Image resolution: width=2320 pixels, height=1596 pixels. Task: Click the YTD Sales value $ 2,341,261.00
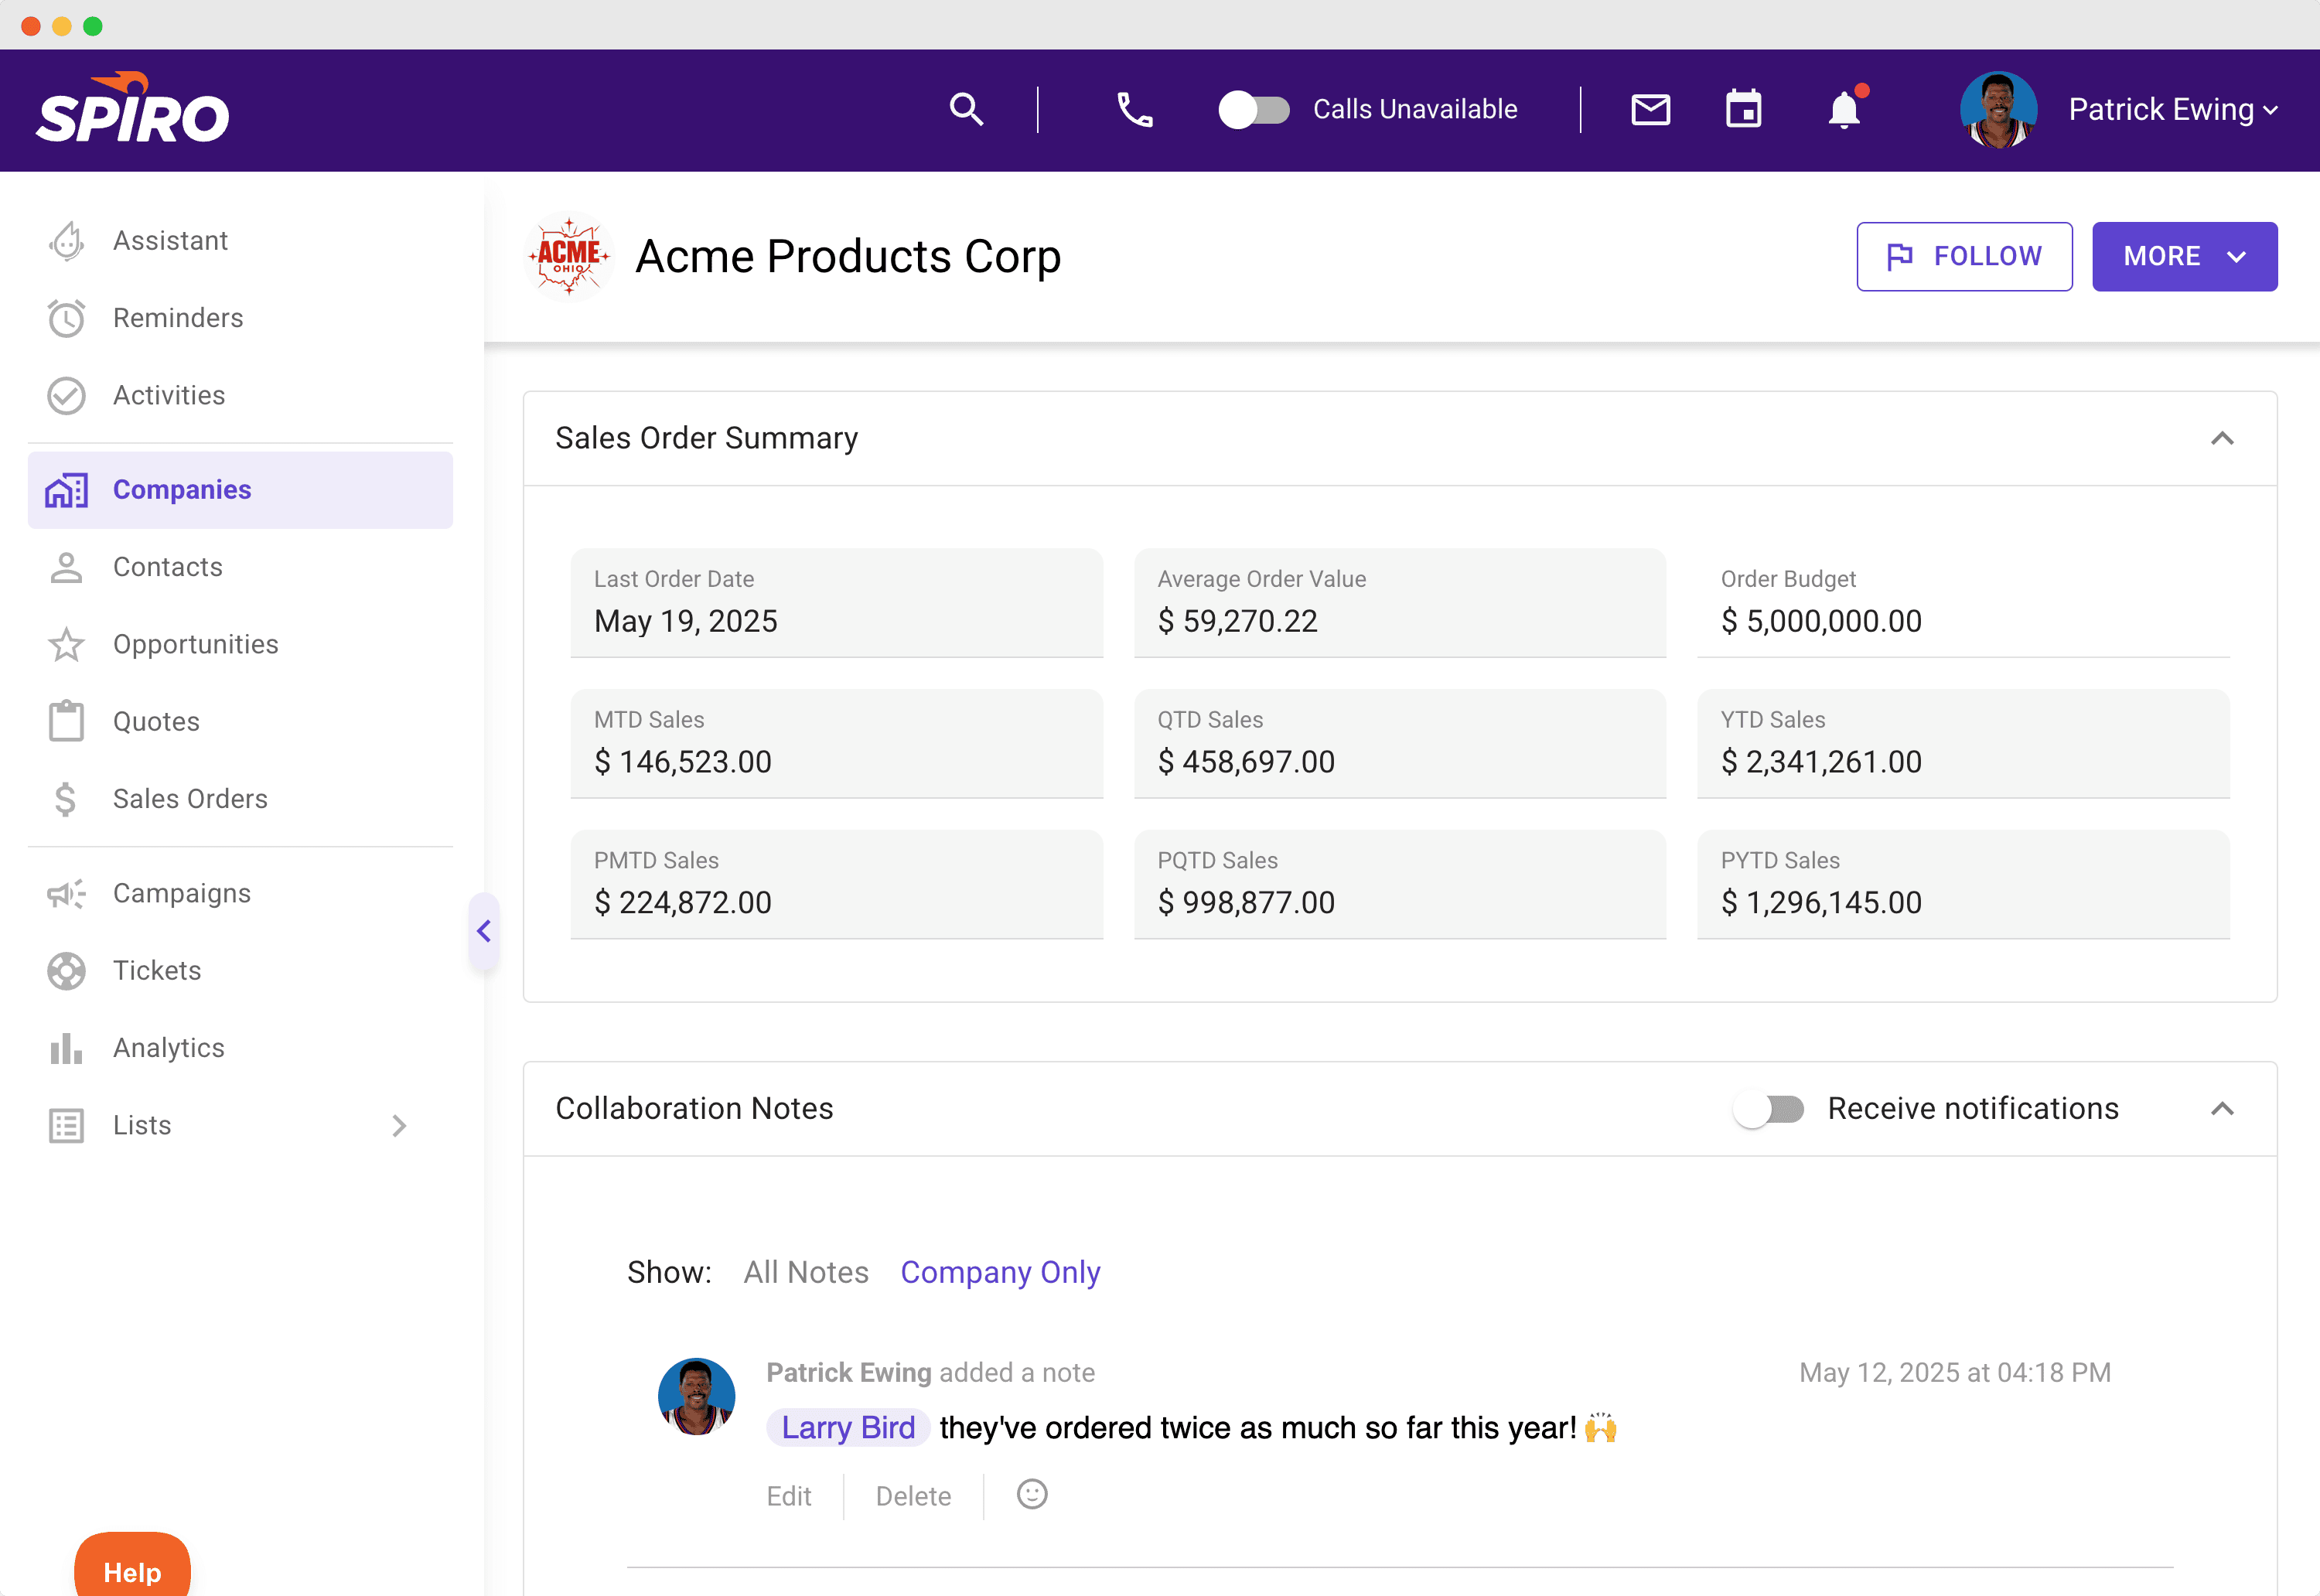pyautogui.click(x=1821, y=762)
